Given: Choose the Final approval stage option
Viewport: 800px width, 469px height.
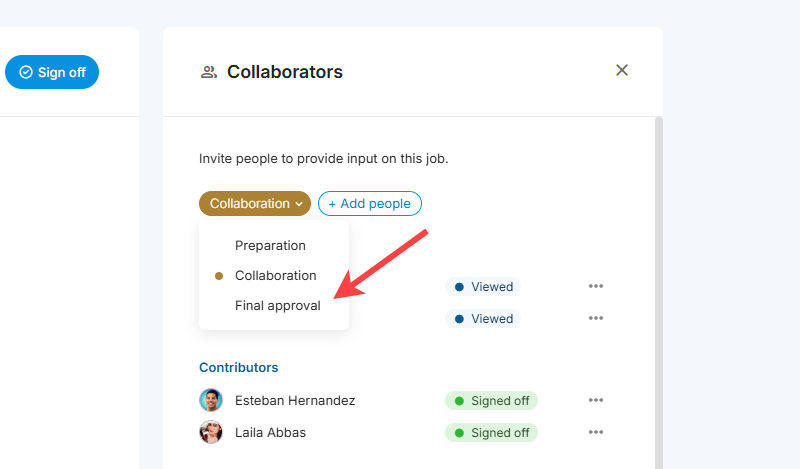Looking at the screenshot, I should pos(277,306).
